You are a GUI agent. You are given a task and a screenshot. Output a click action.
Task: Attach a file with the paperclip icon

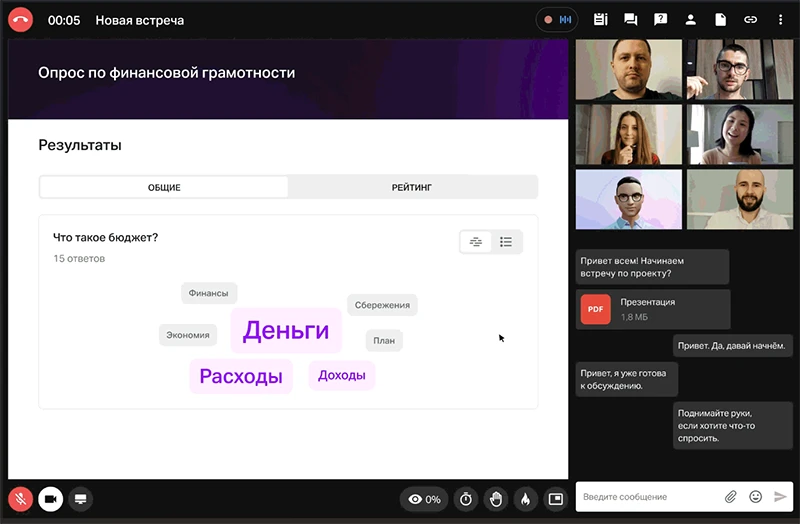[731, 496]
